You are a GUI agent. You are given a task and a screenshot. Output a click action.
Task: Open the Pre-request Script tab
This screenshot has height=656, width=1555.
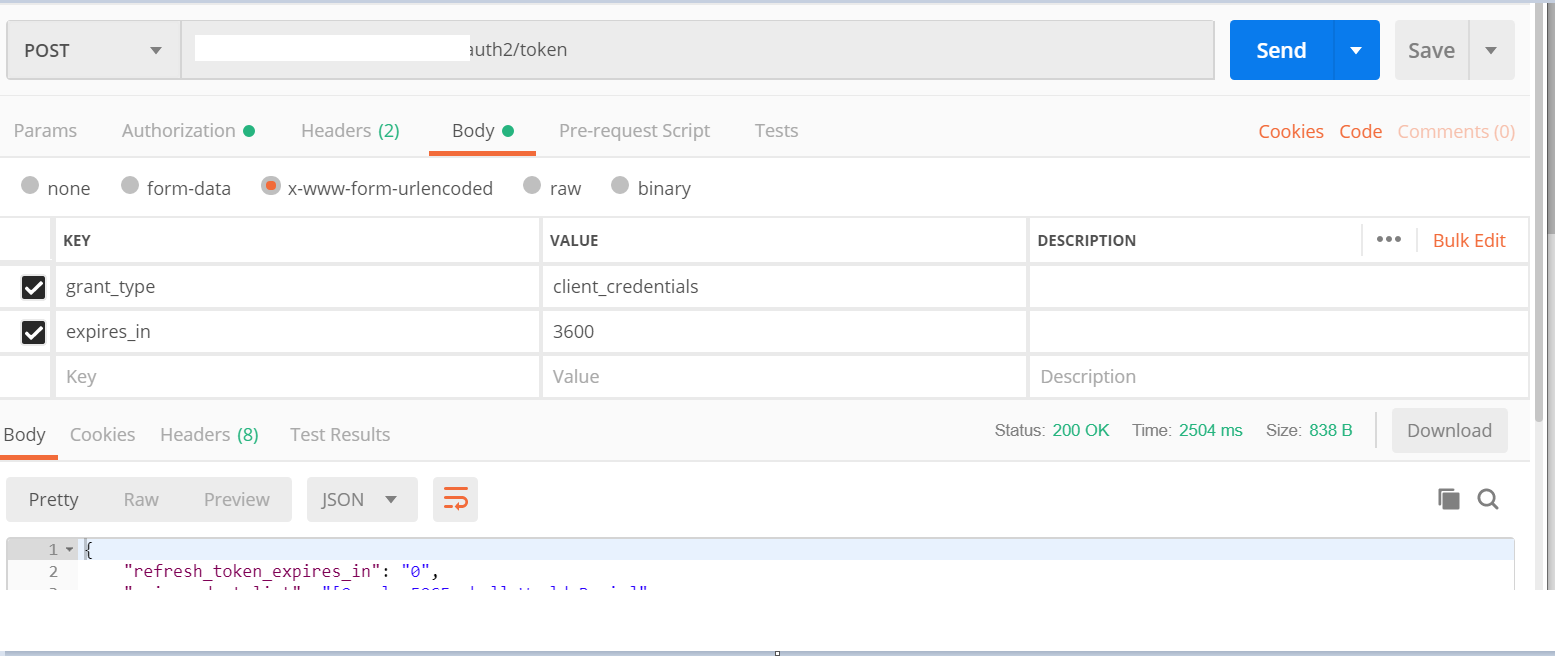634,130
